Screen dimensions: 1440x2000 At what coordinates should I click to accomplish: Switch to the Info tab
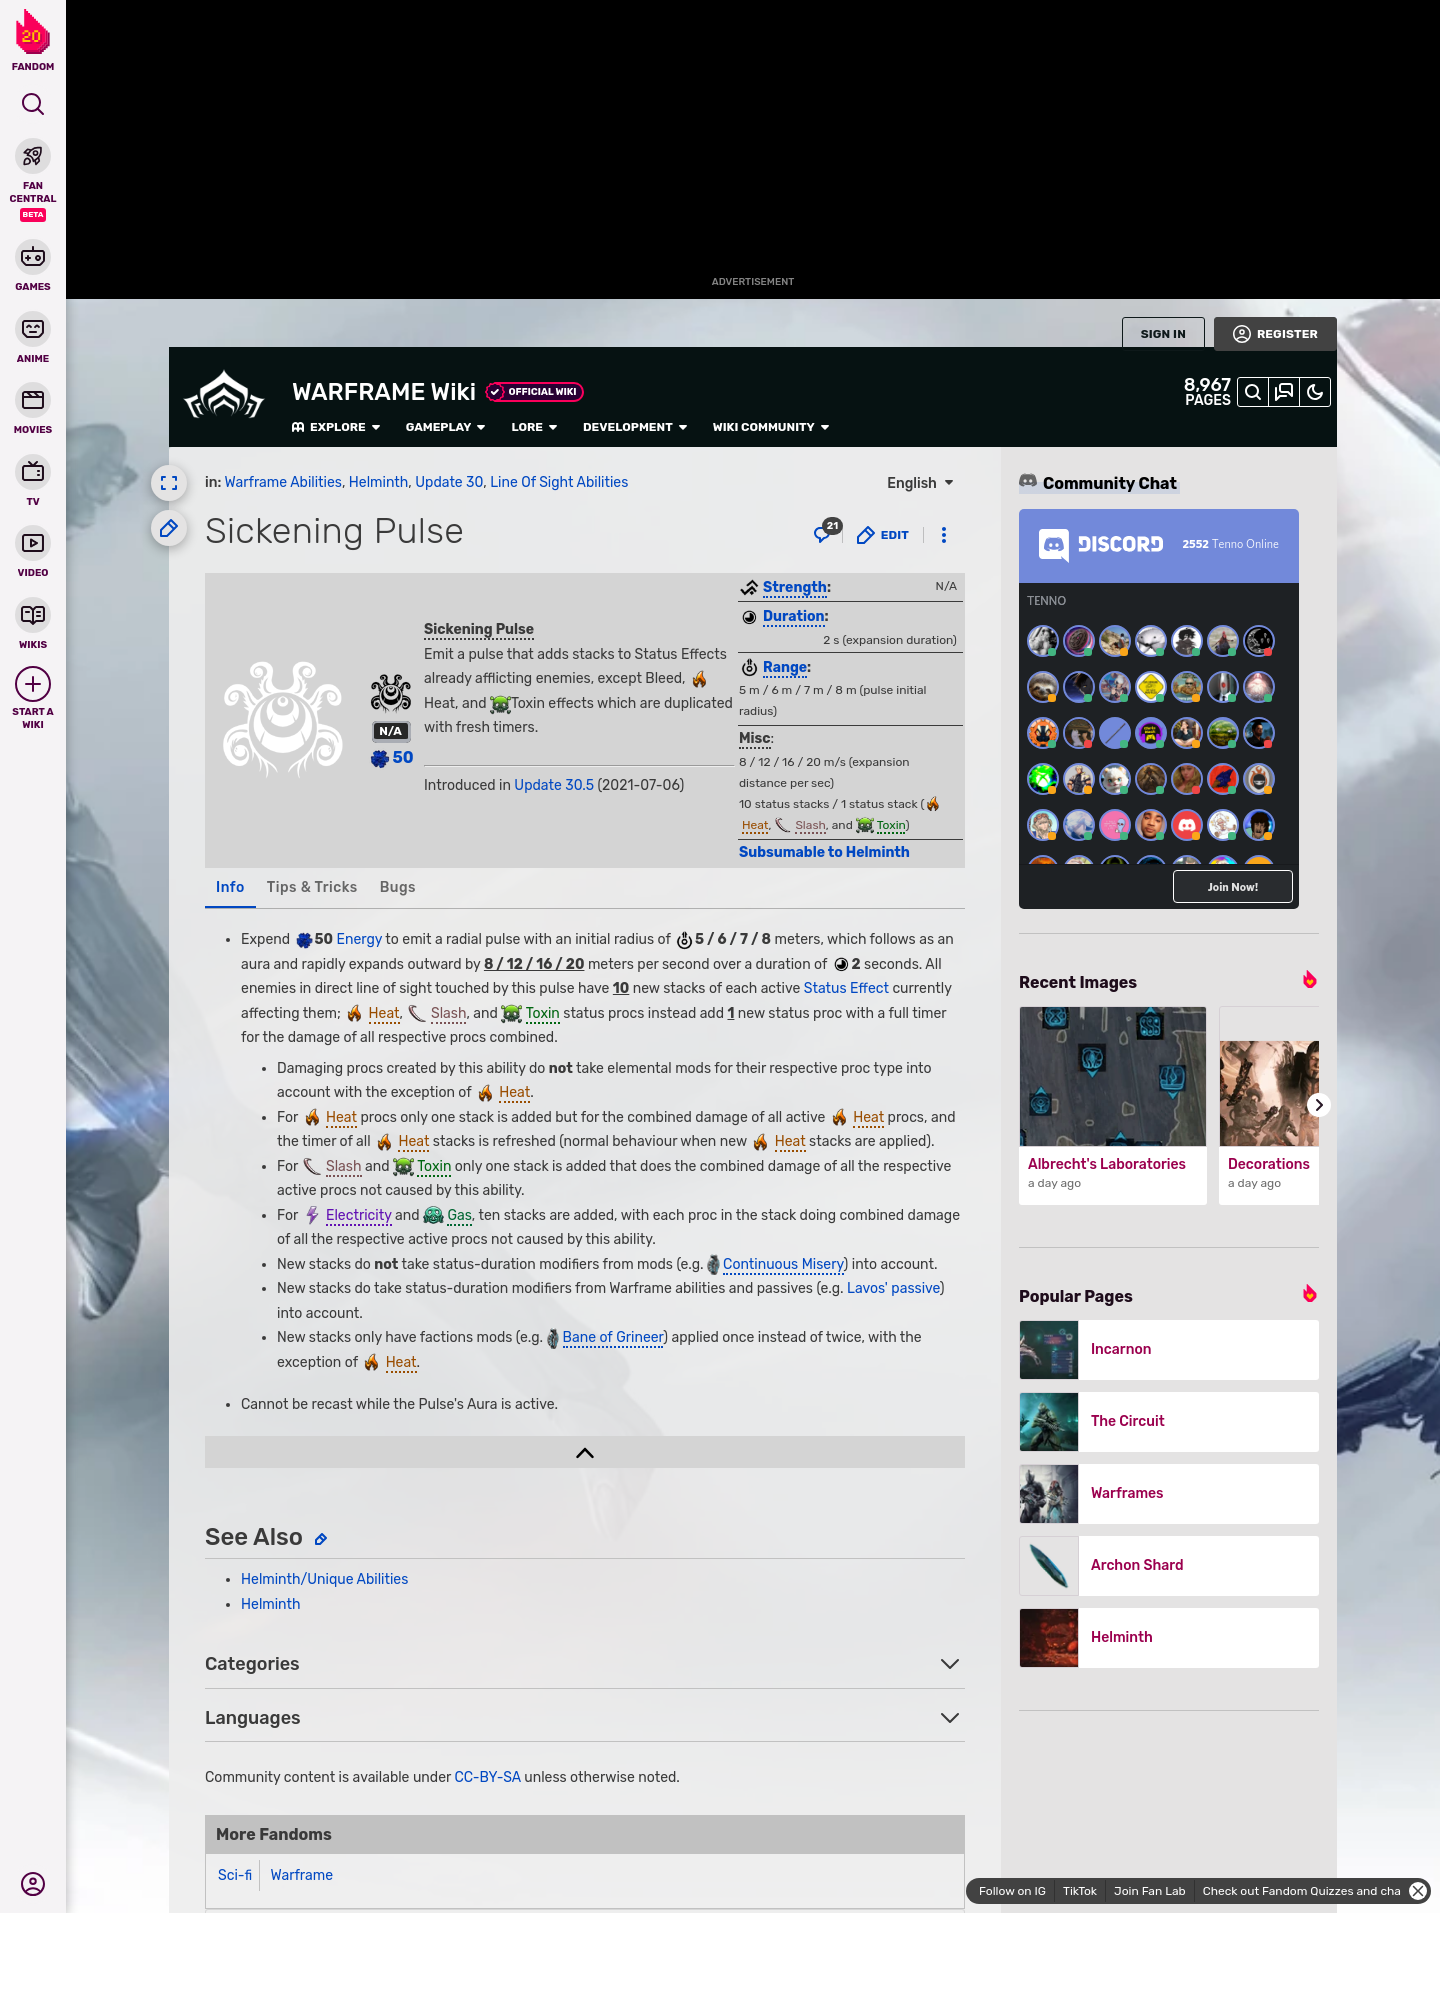tap(230, 887)
